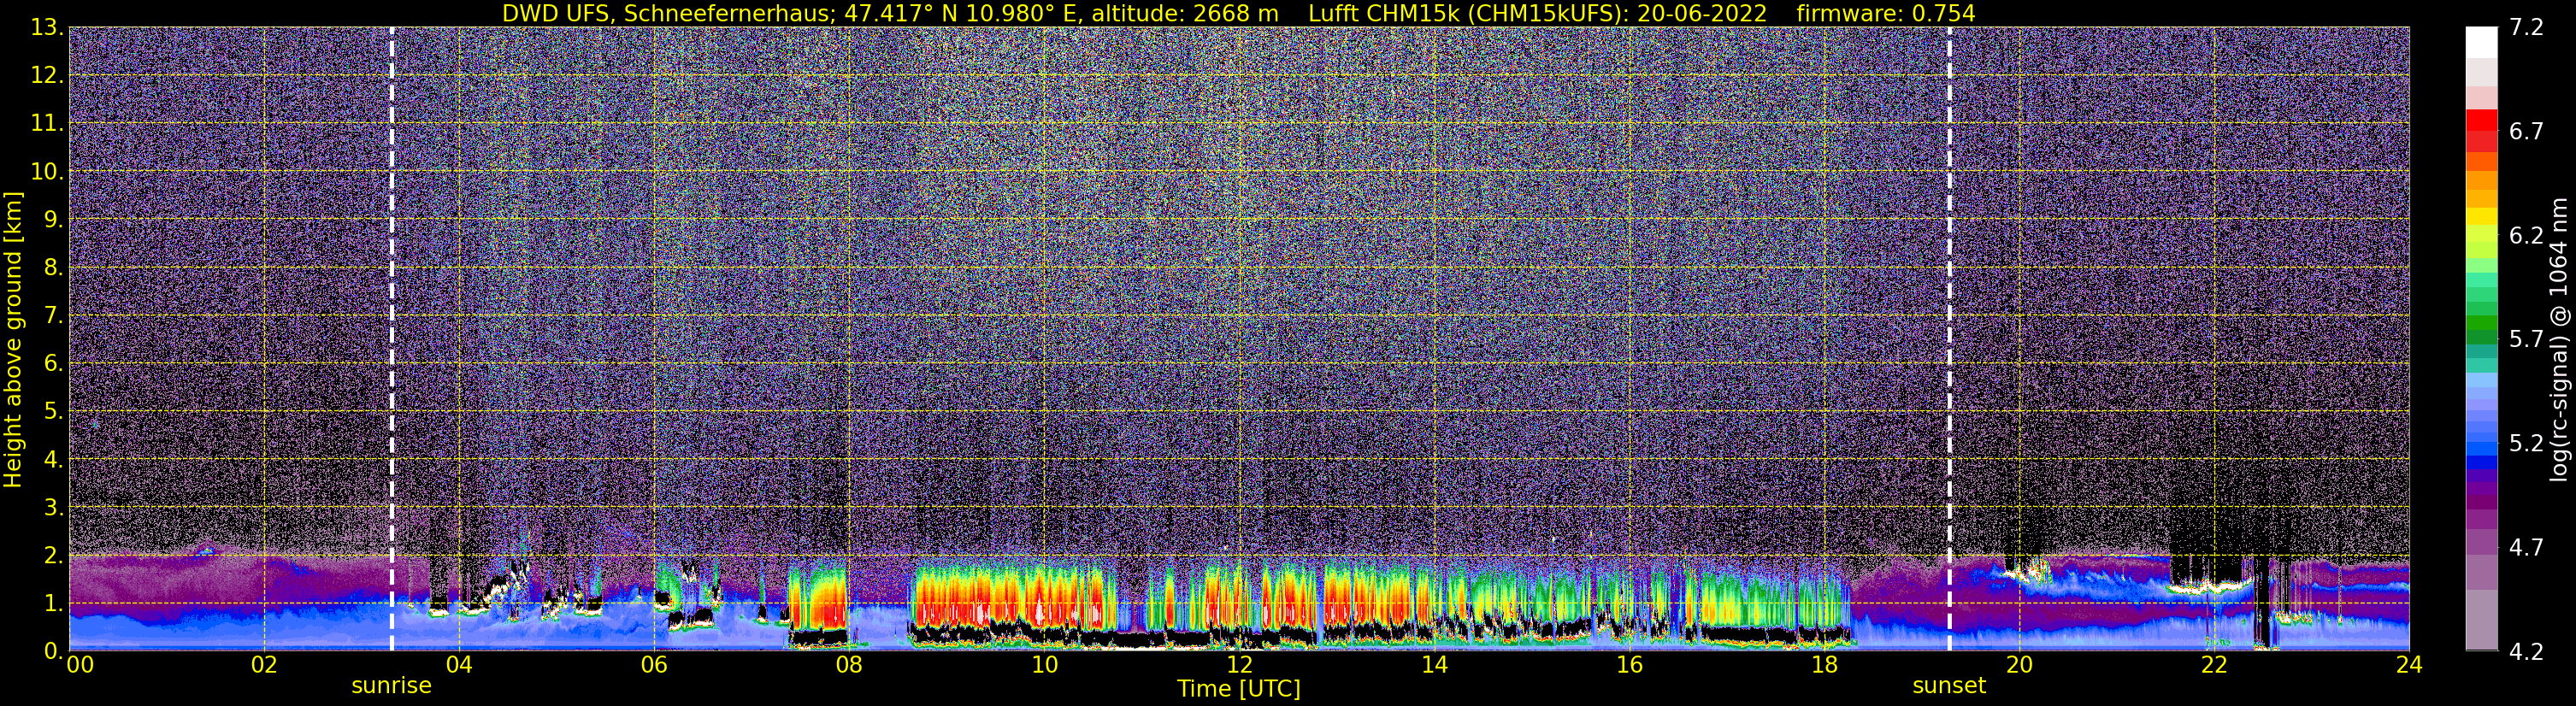Viewport: 2576px width, 706px height.
Task: Click the plot title text 'DWD UFS, Schneefernerhaus'
Action: (666, 13)
